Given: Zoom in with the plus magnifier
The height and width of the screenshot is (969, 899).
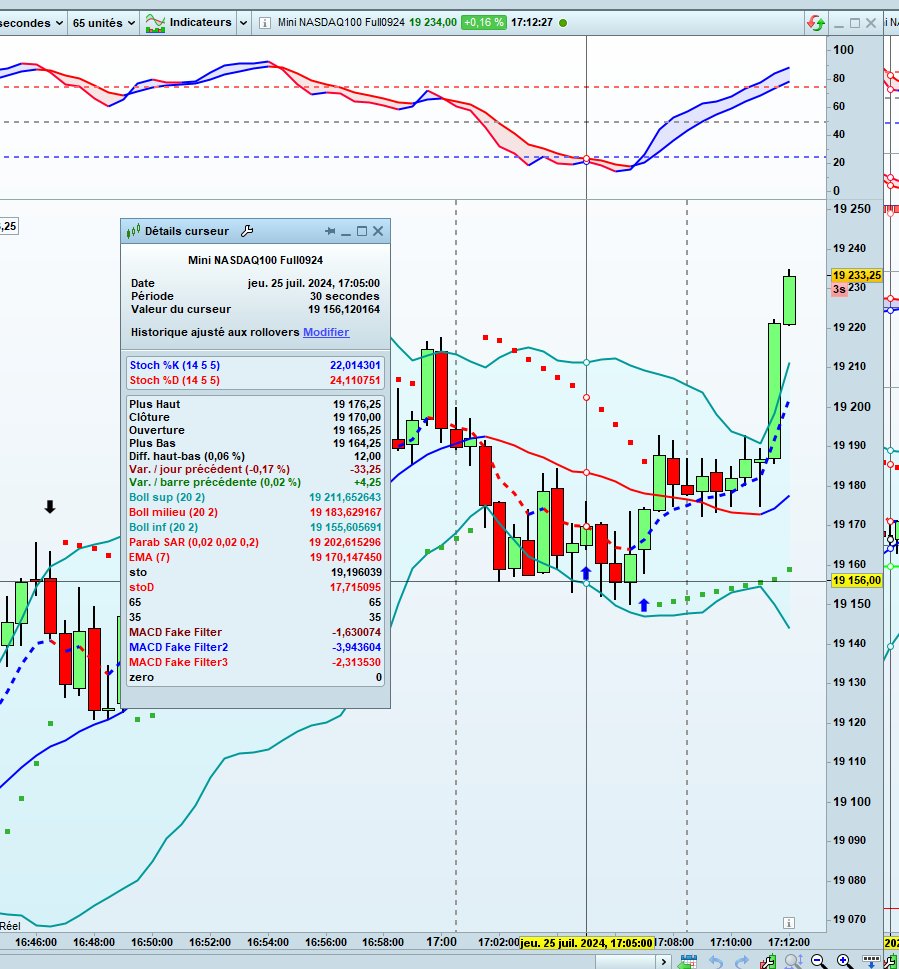Looking at the screenshot, I should 845,962.
